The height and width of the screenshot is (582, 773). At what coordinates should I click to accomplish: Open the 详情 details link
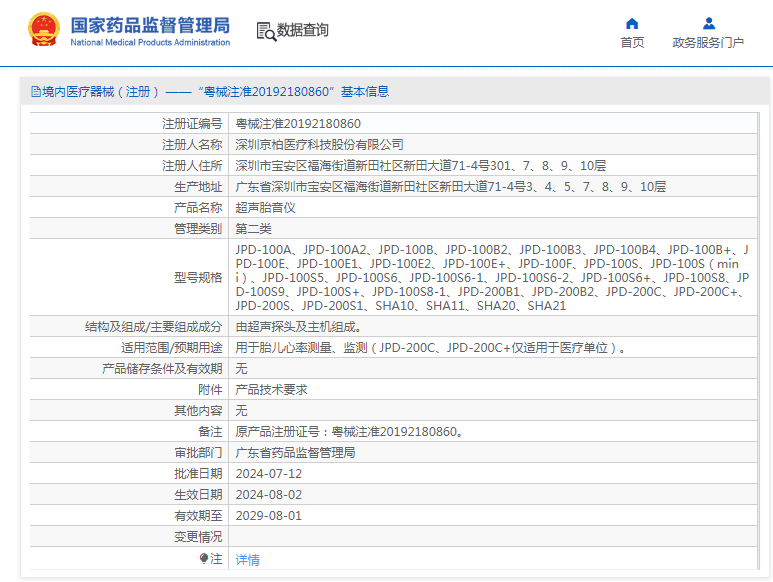pos(247,560)
